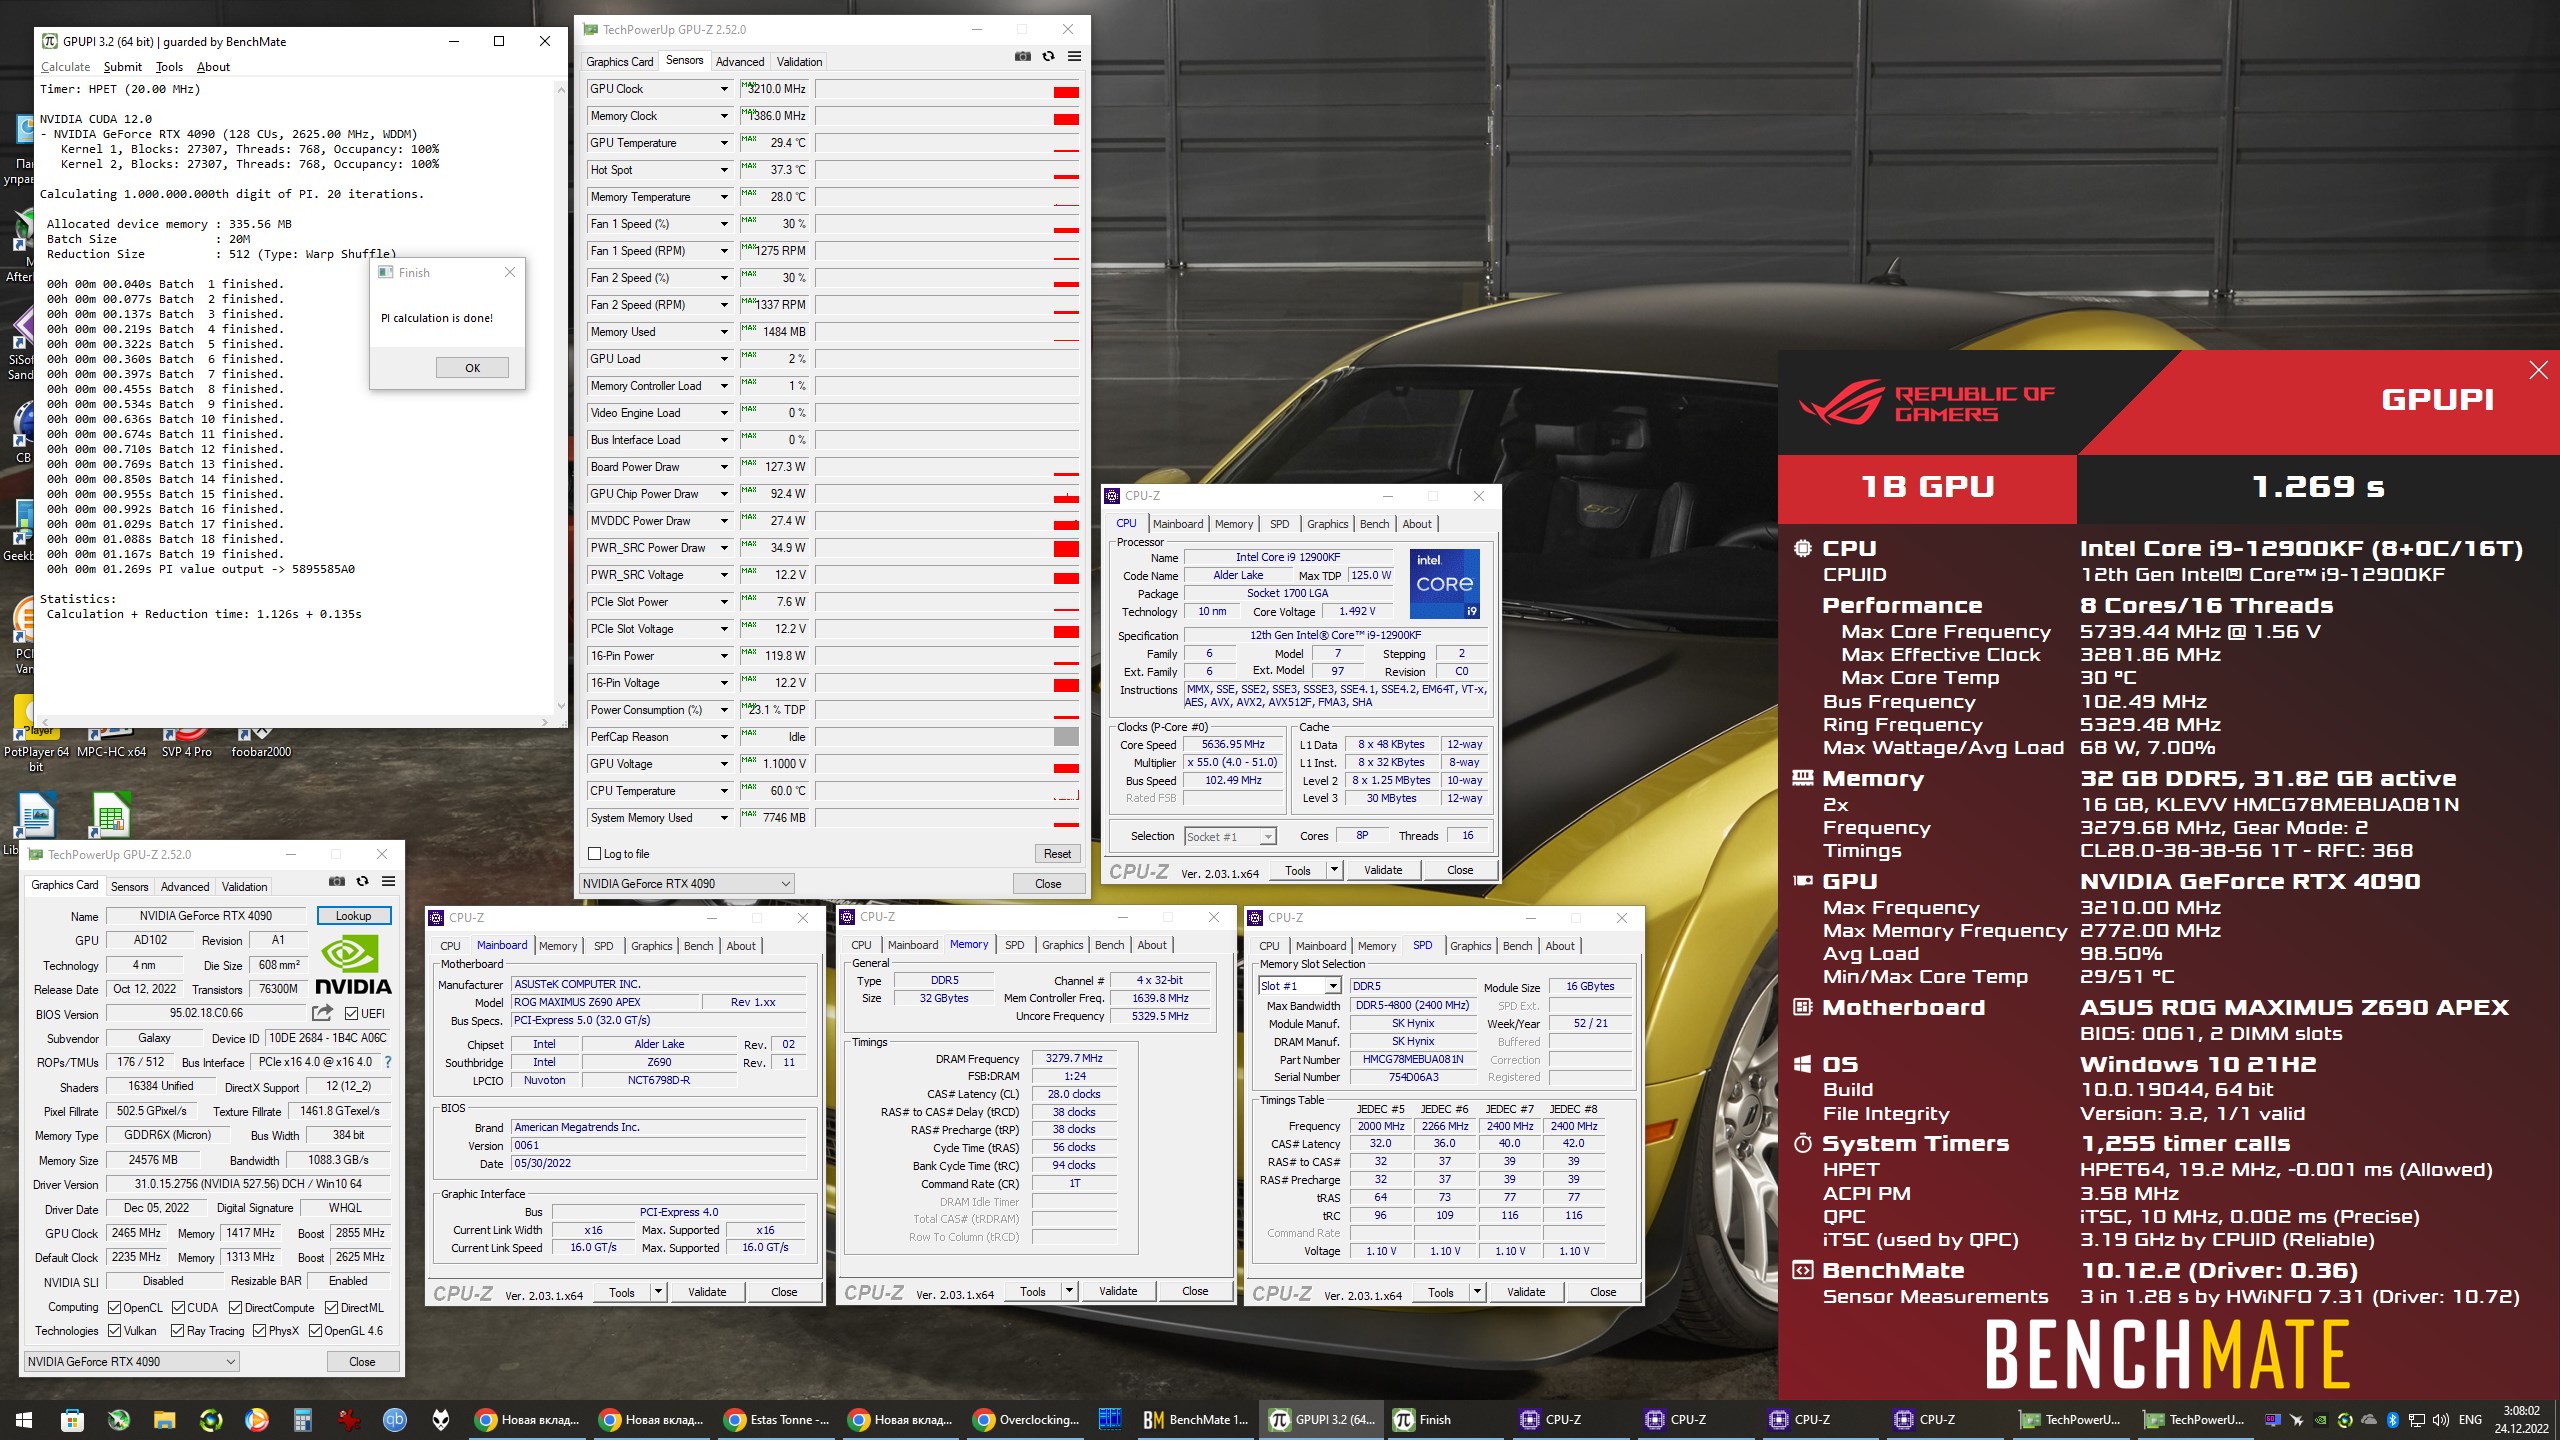Select Bench tab in CPU-Z CPU window
This screenshot has width=2560, height=1440.
pos(1374,523)
